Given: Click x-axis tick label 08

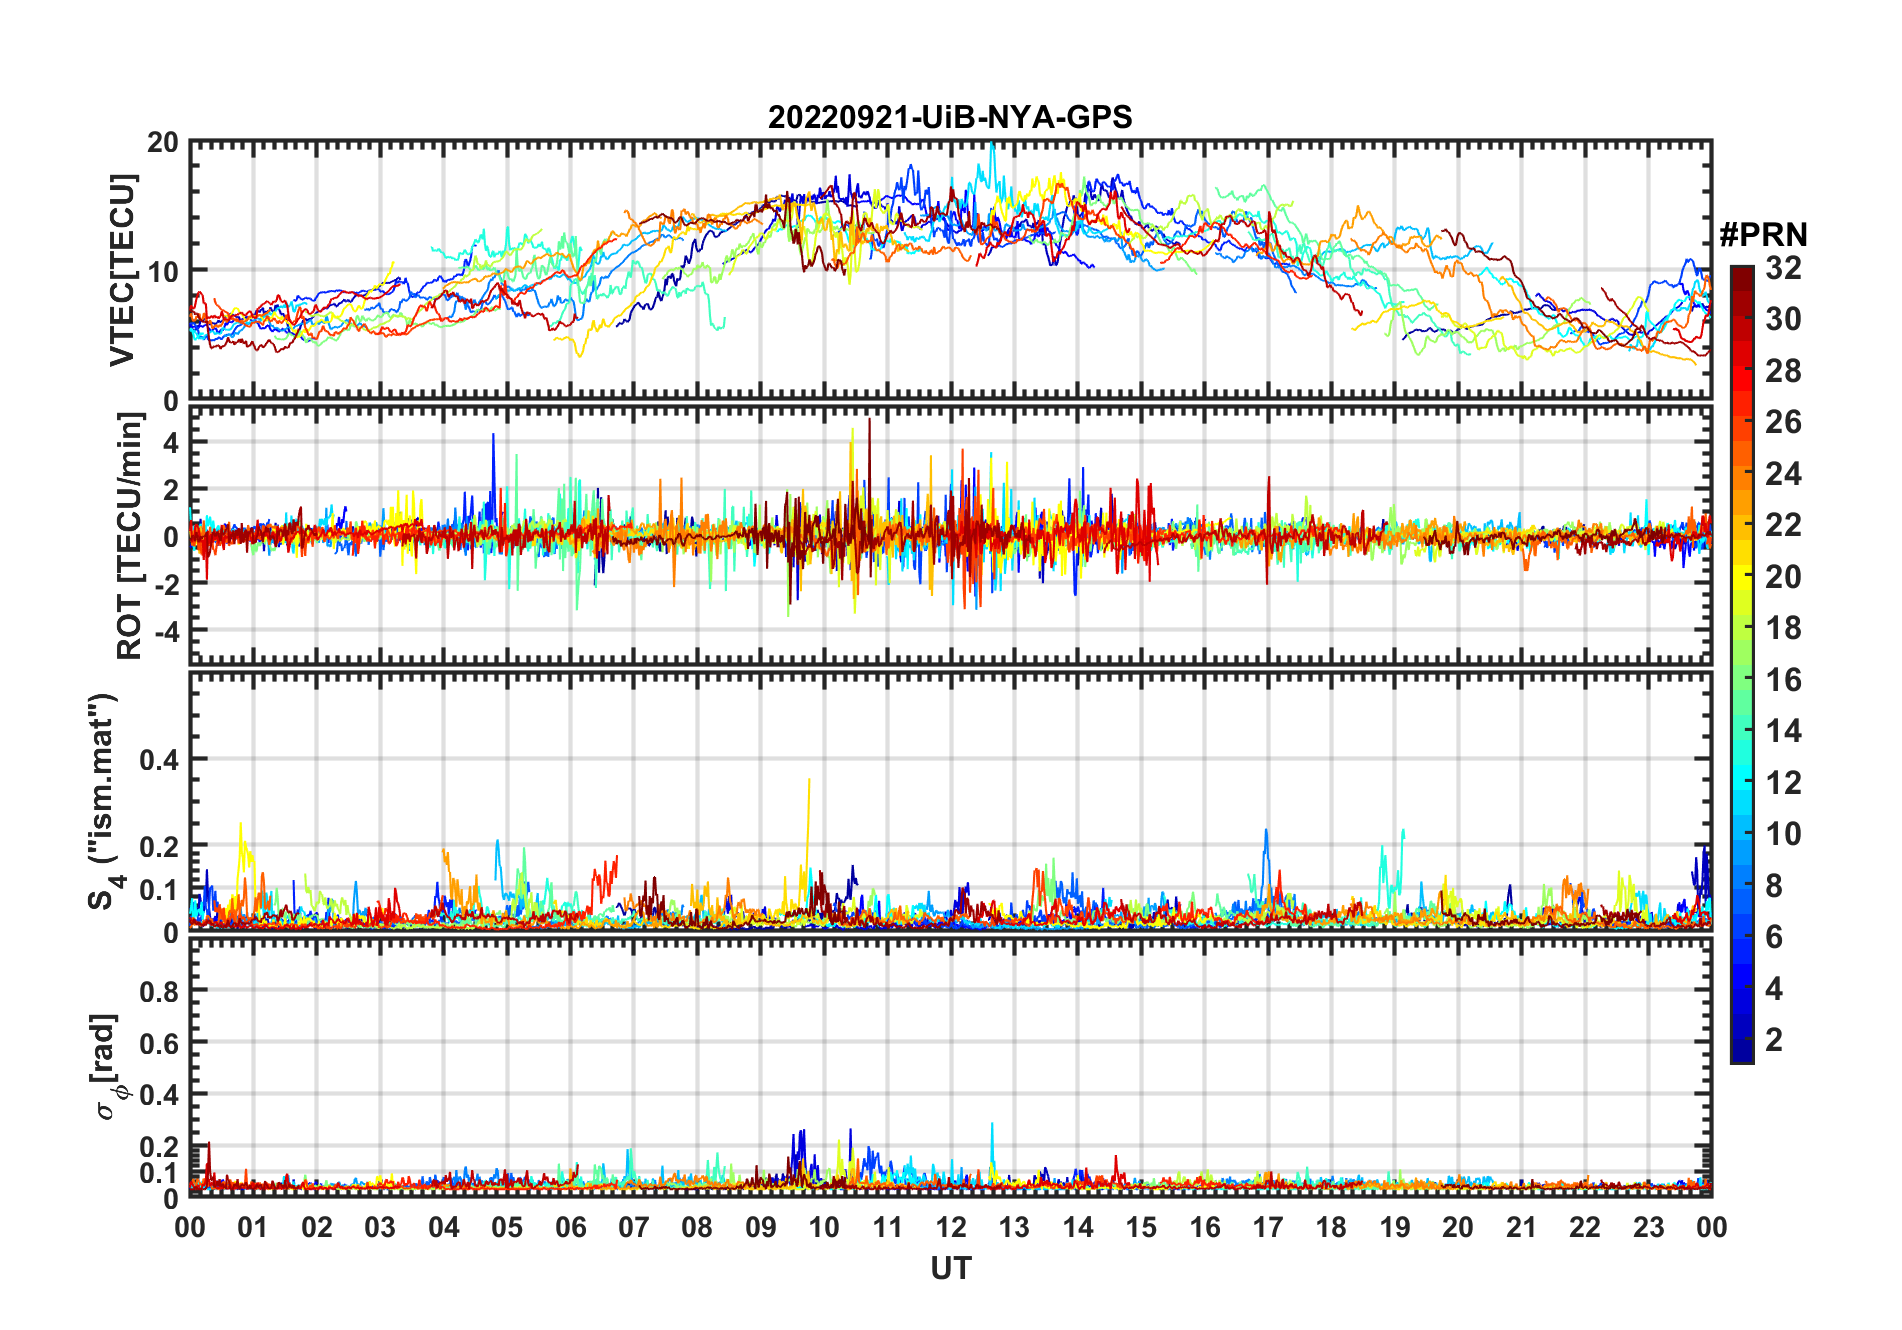Looking at the screenshot, I should pos(697,1227).
